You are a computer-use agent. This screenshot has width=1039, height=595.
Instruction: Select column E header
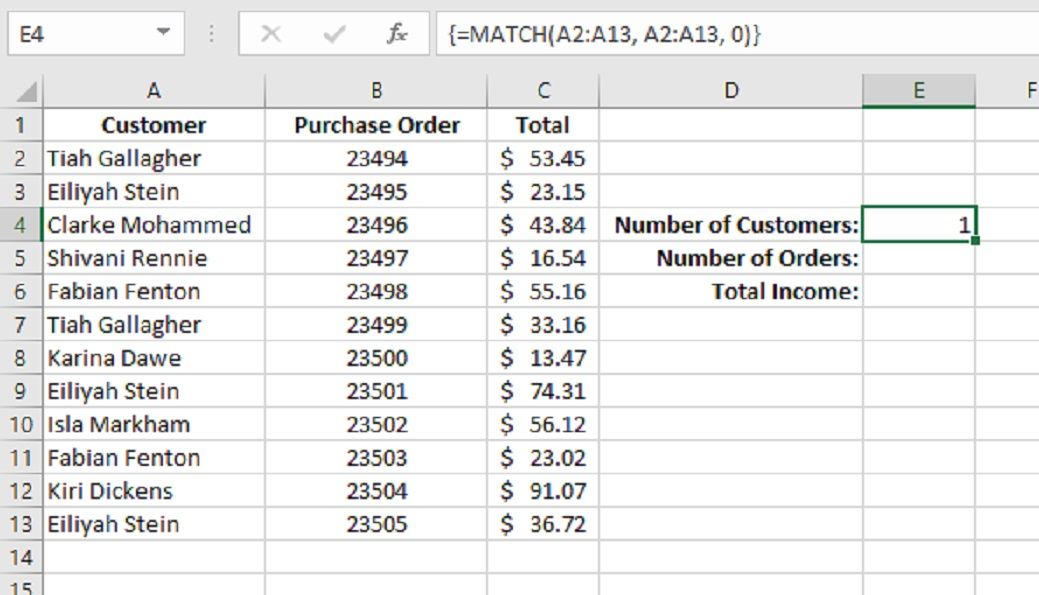[919, 91]
